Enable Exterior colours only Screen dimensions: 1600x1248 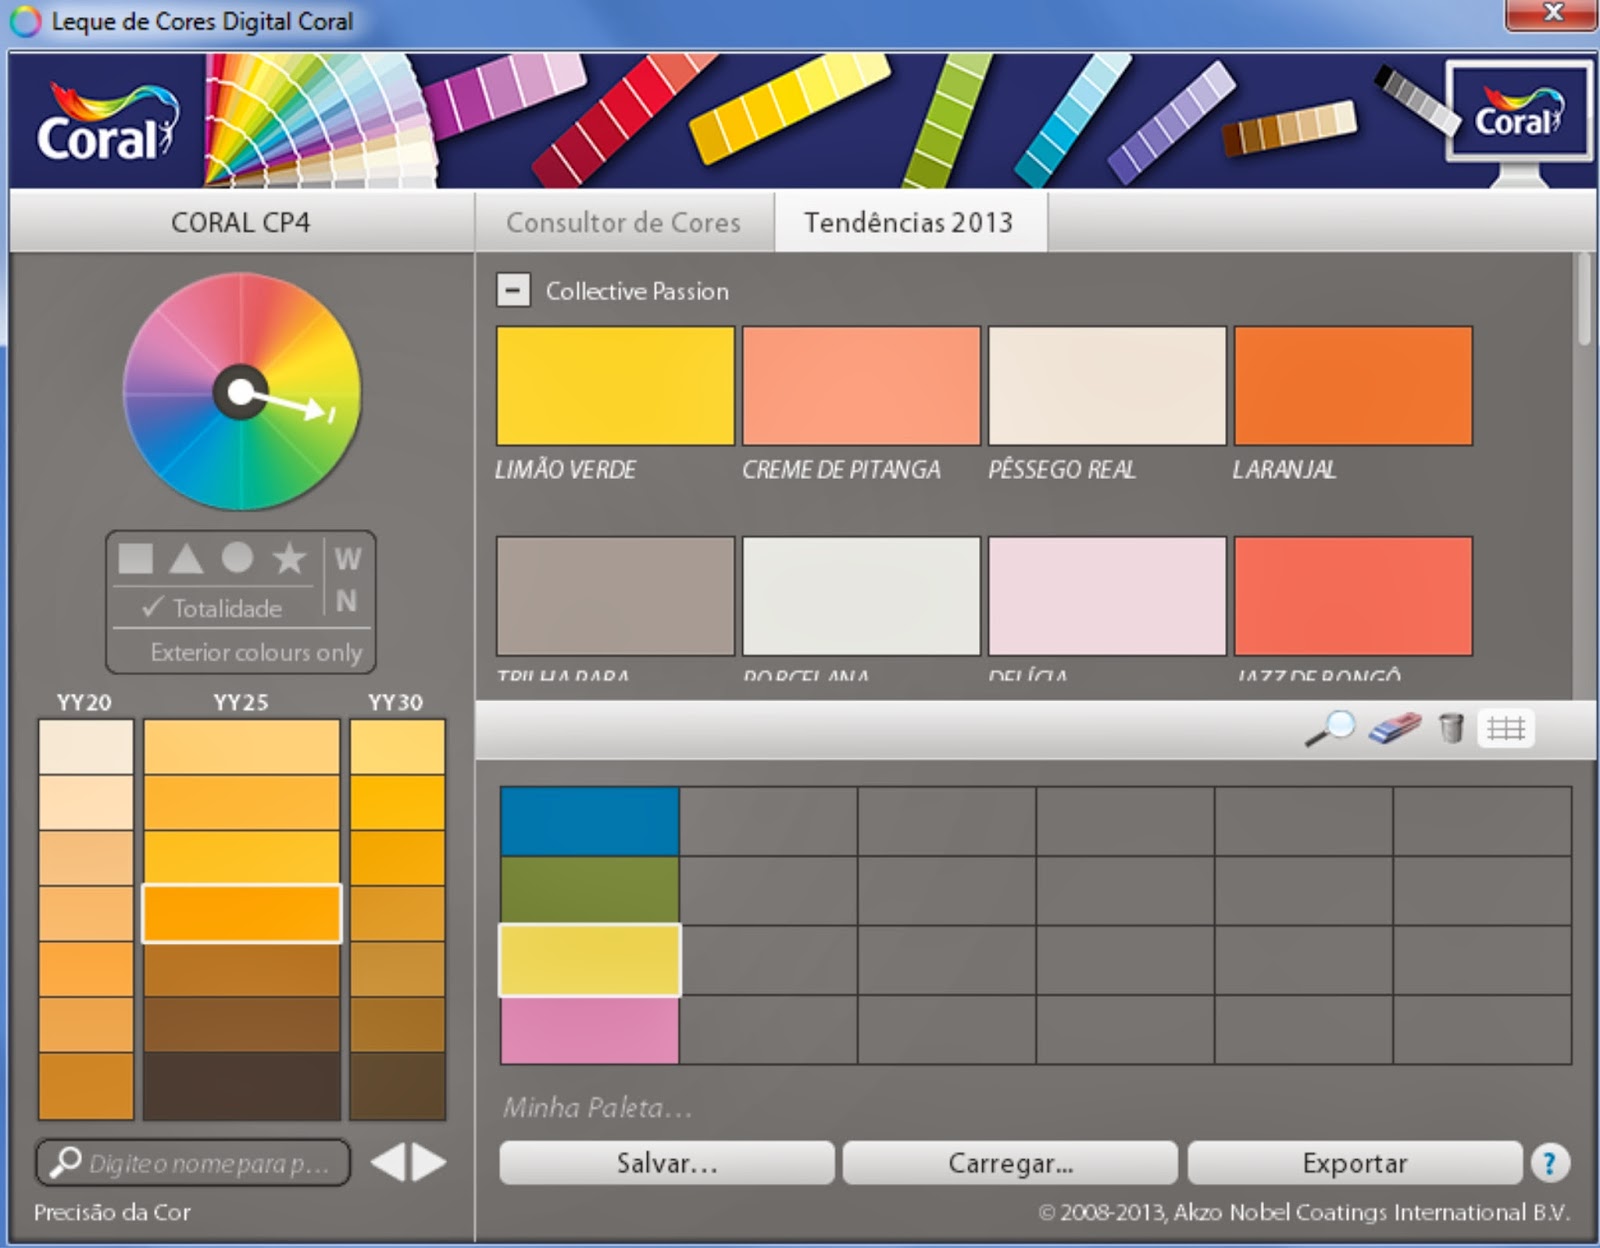click(x=256, y=652)
